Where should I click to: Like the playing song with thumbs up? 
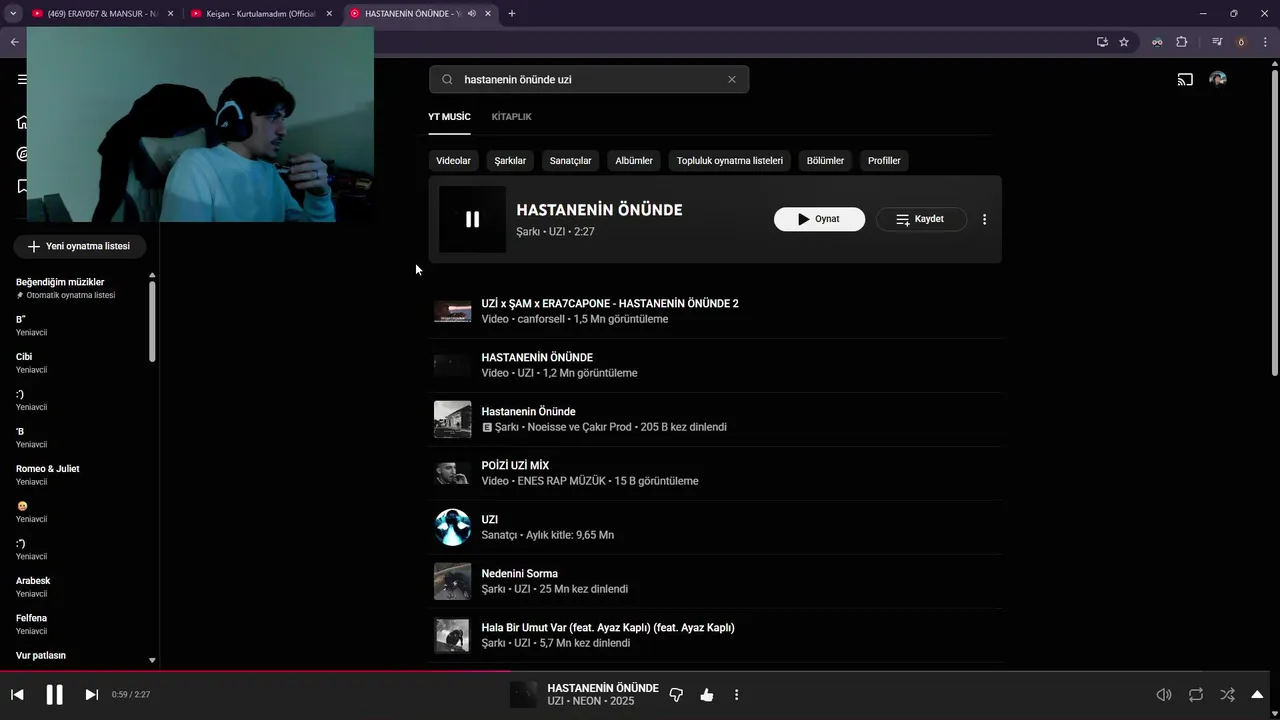click(707, 694)
